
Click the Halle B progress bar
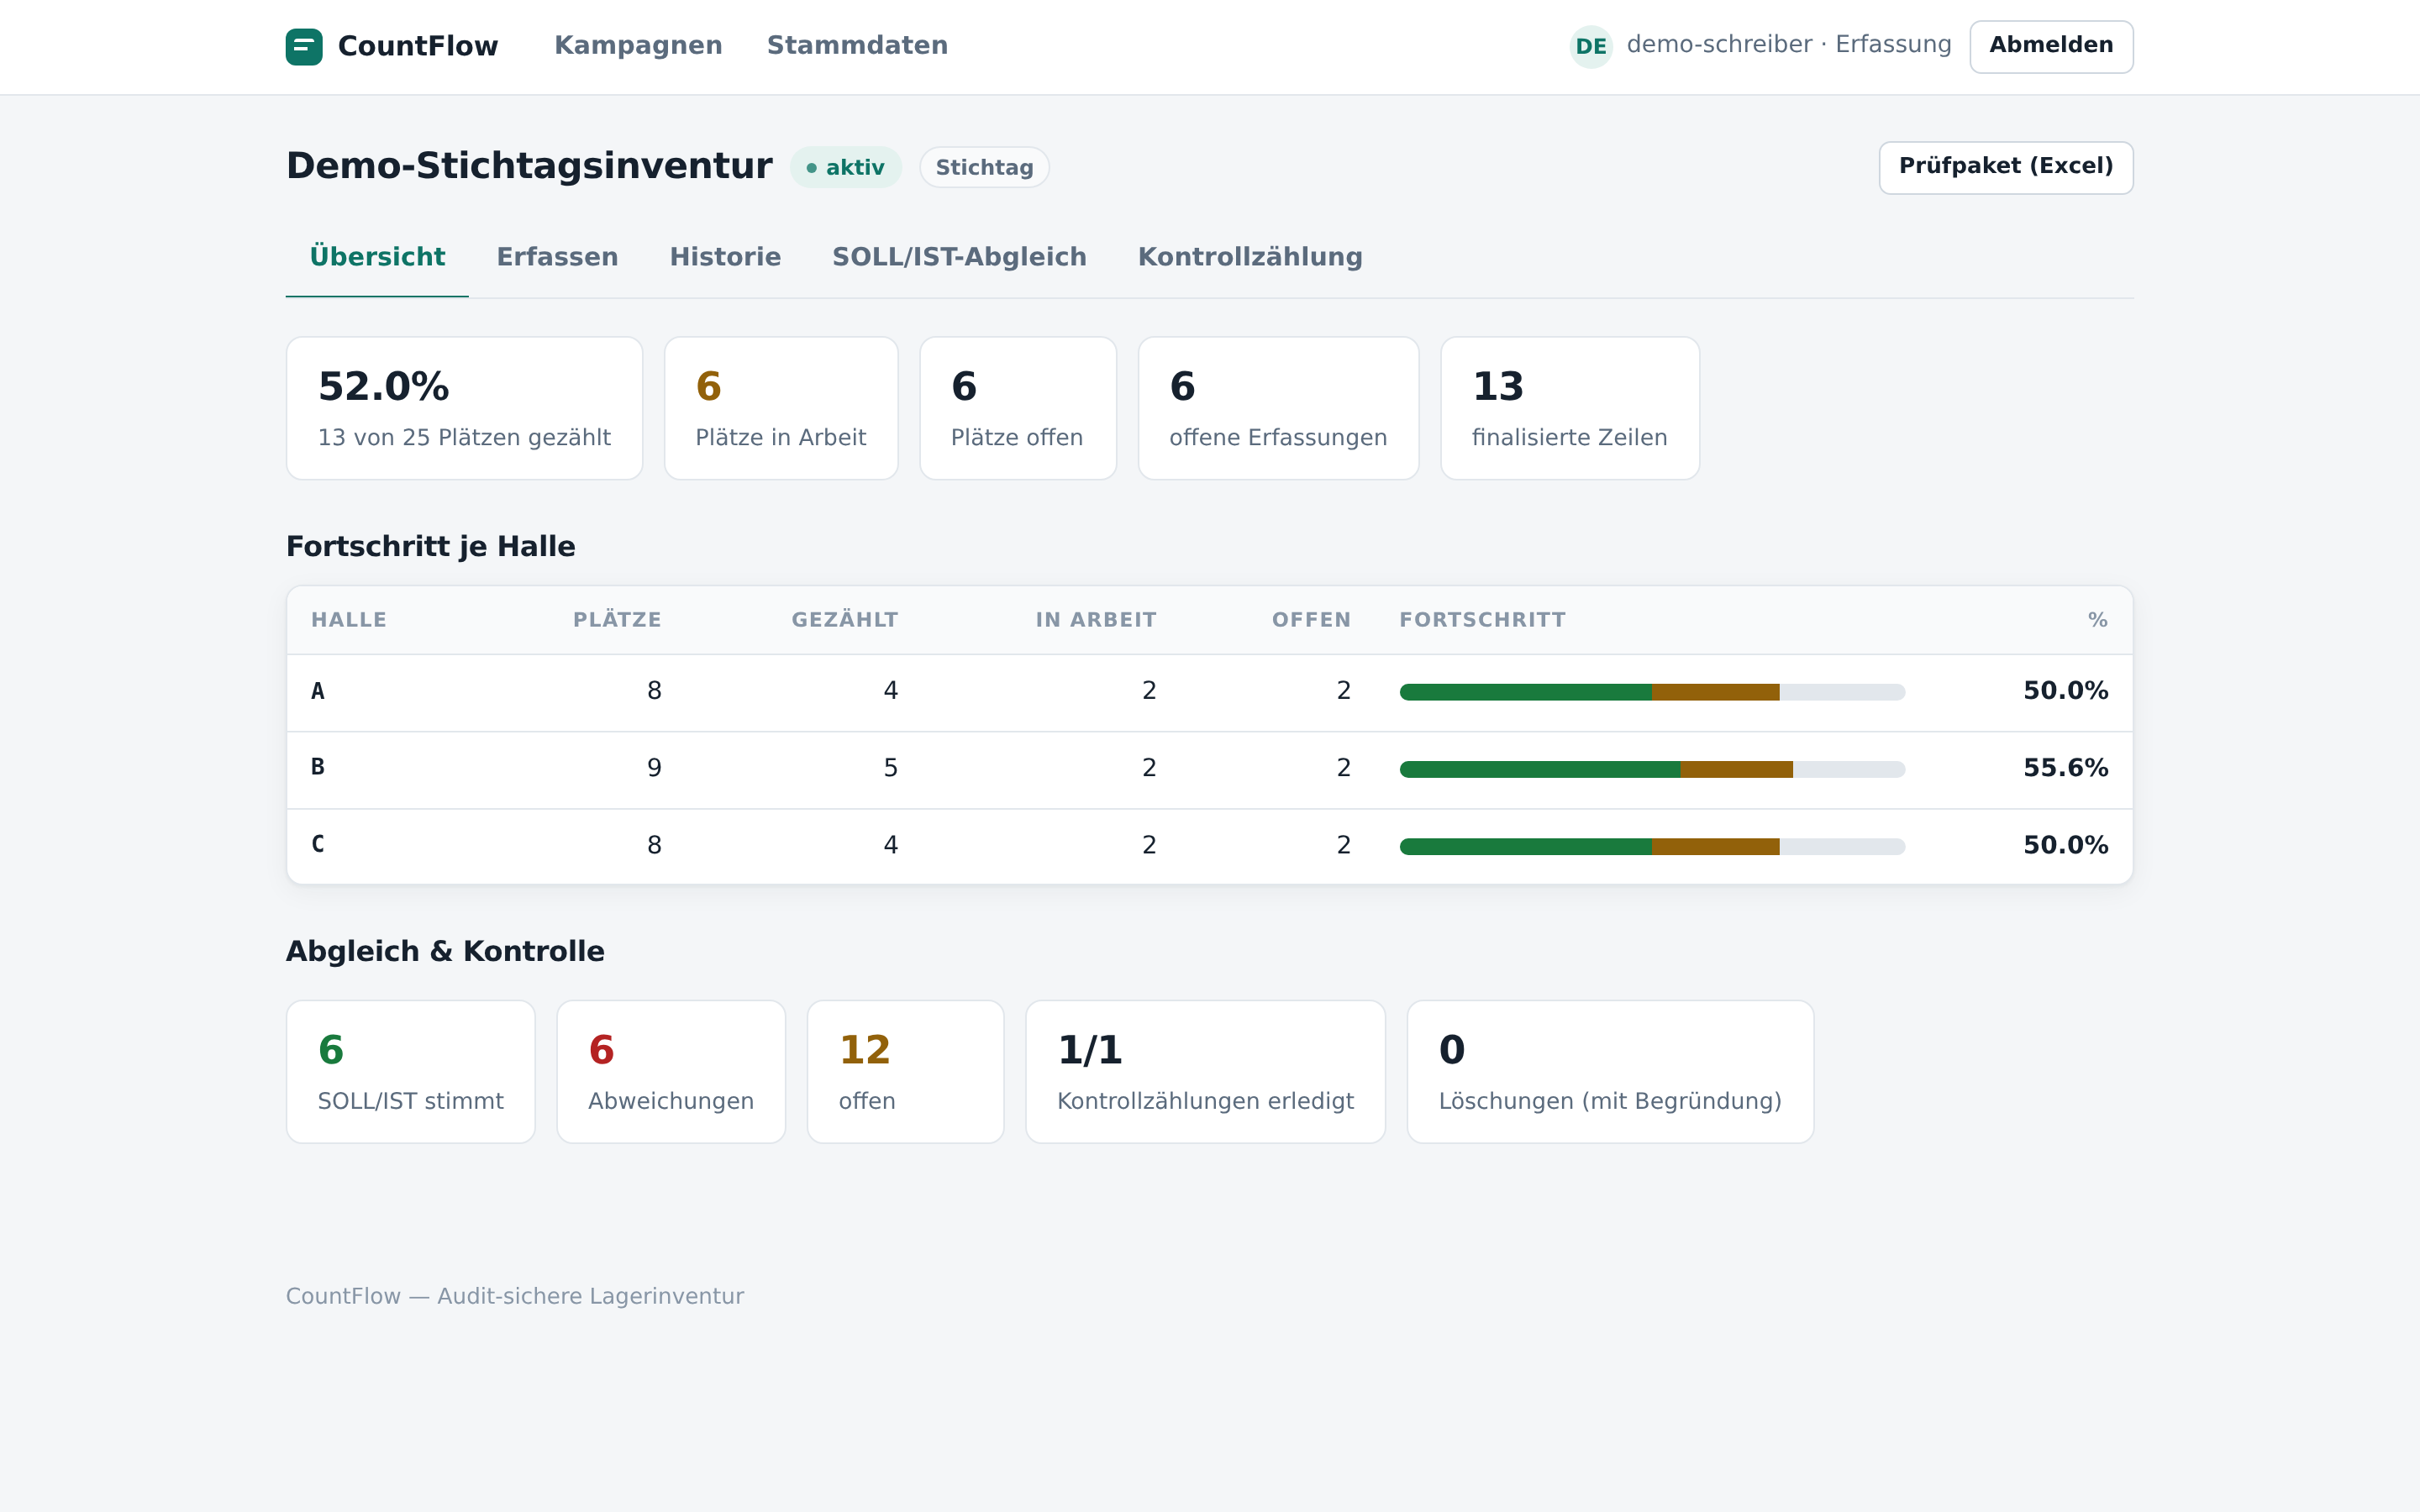tap(1652, 769)
